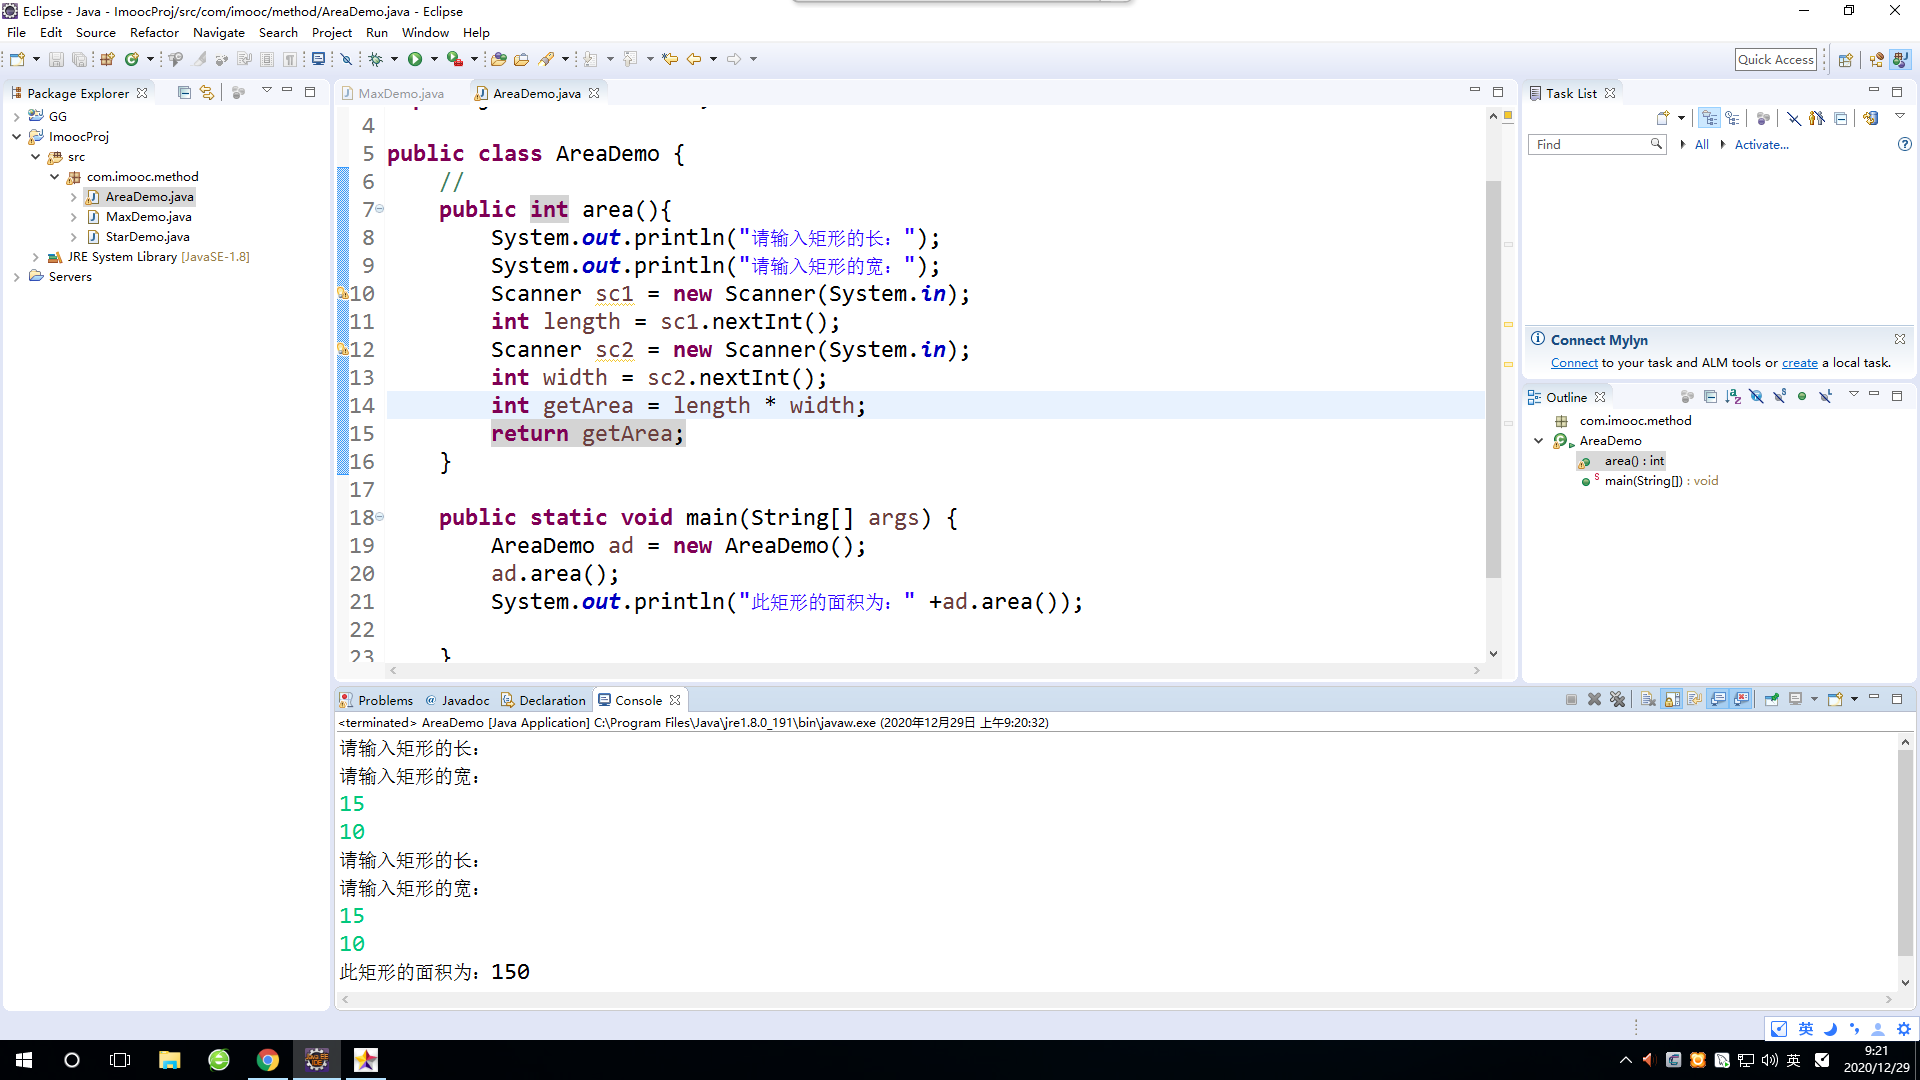Switch to the MaxDemo.java editor tab
The image size is (1920, 1080).
(400, 93)
